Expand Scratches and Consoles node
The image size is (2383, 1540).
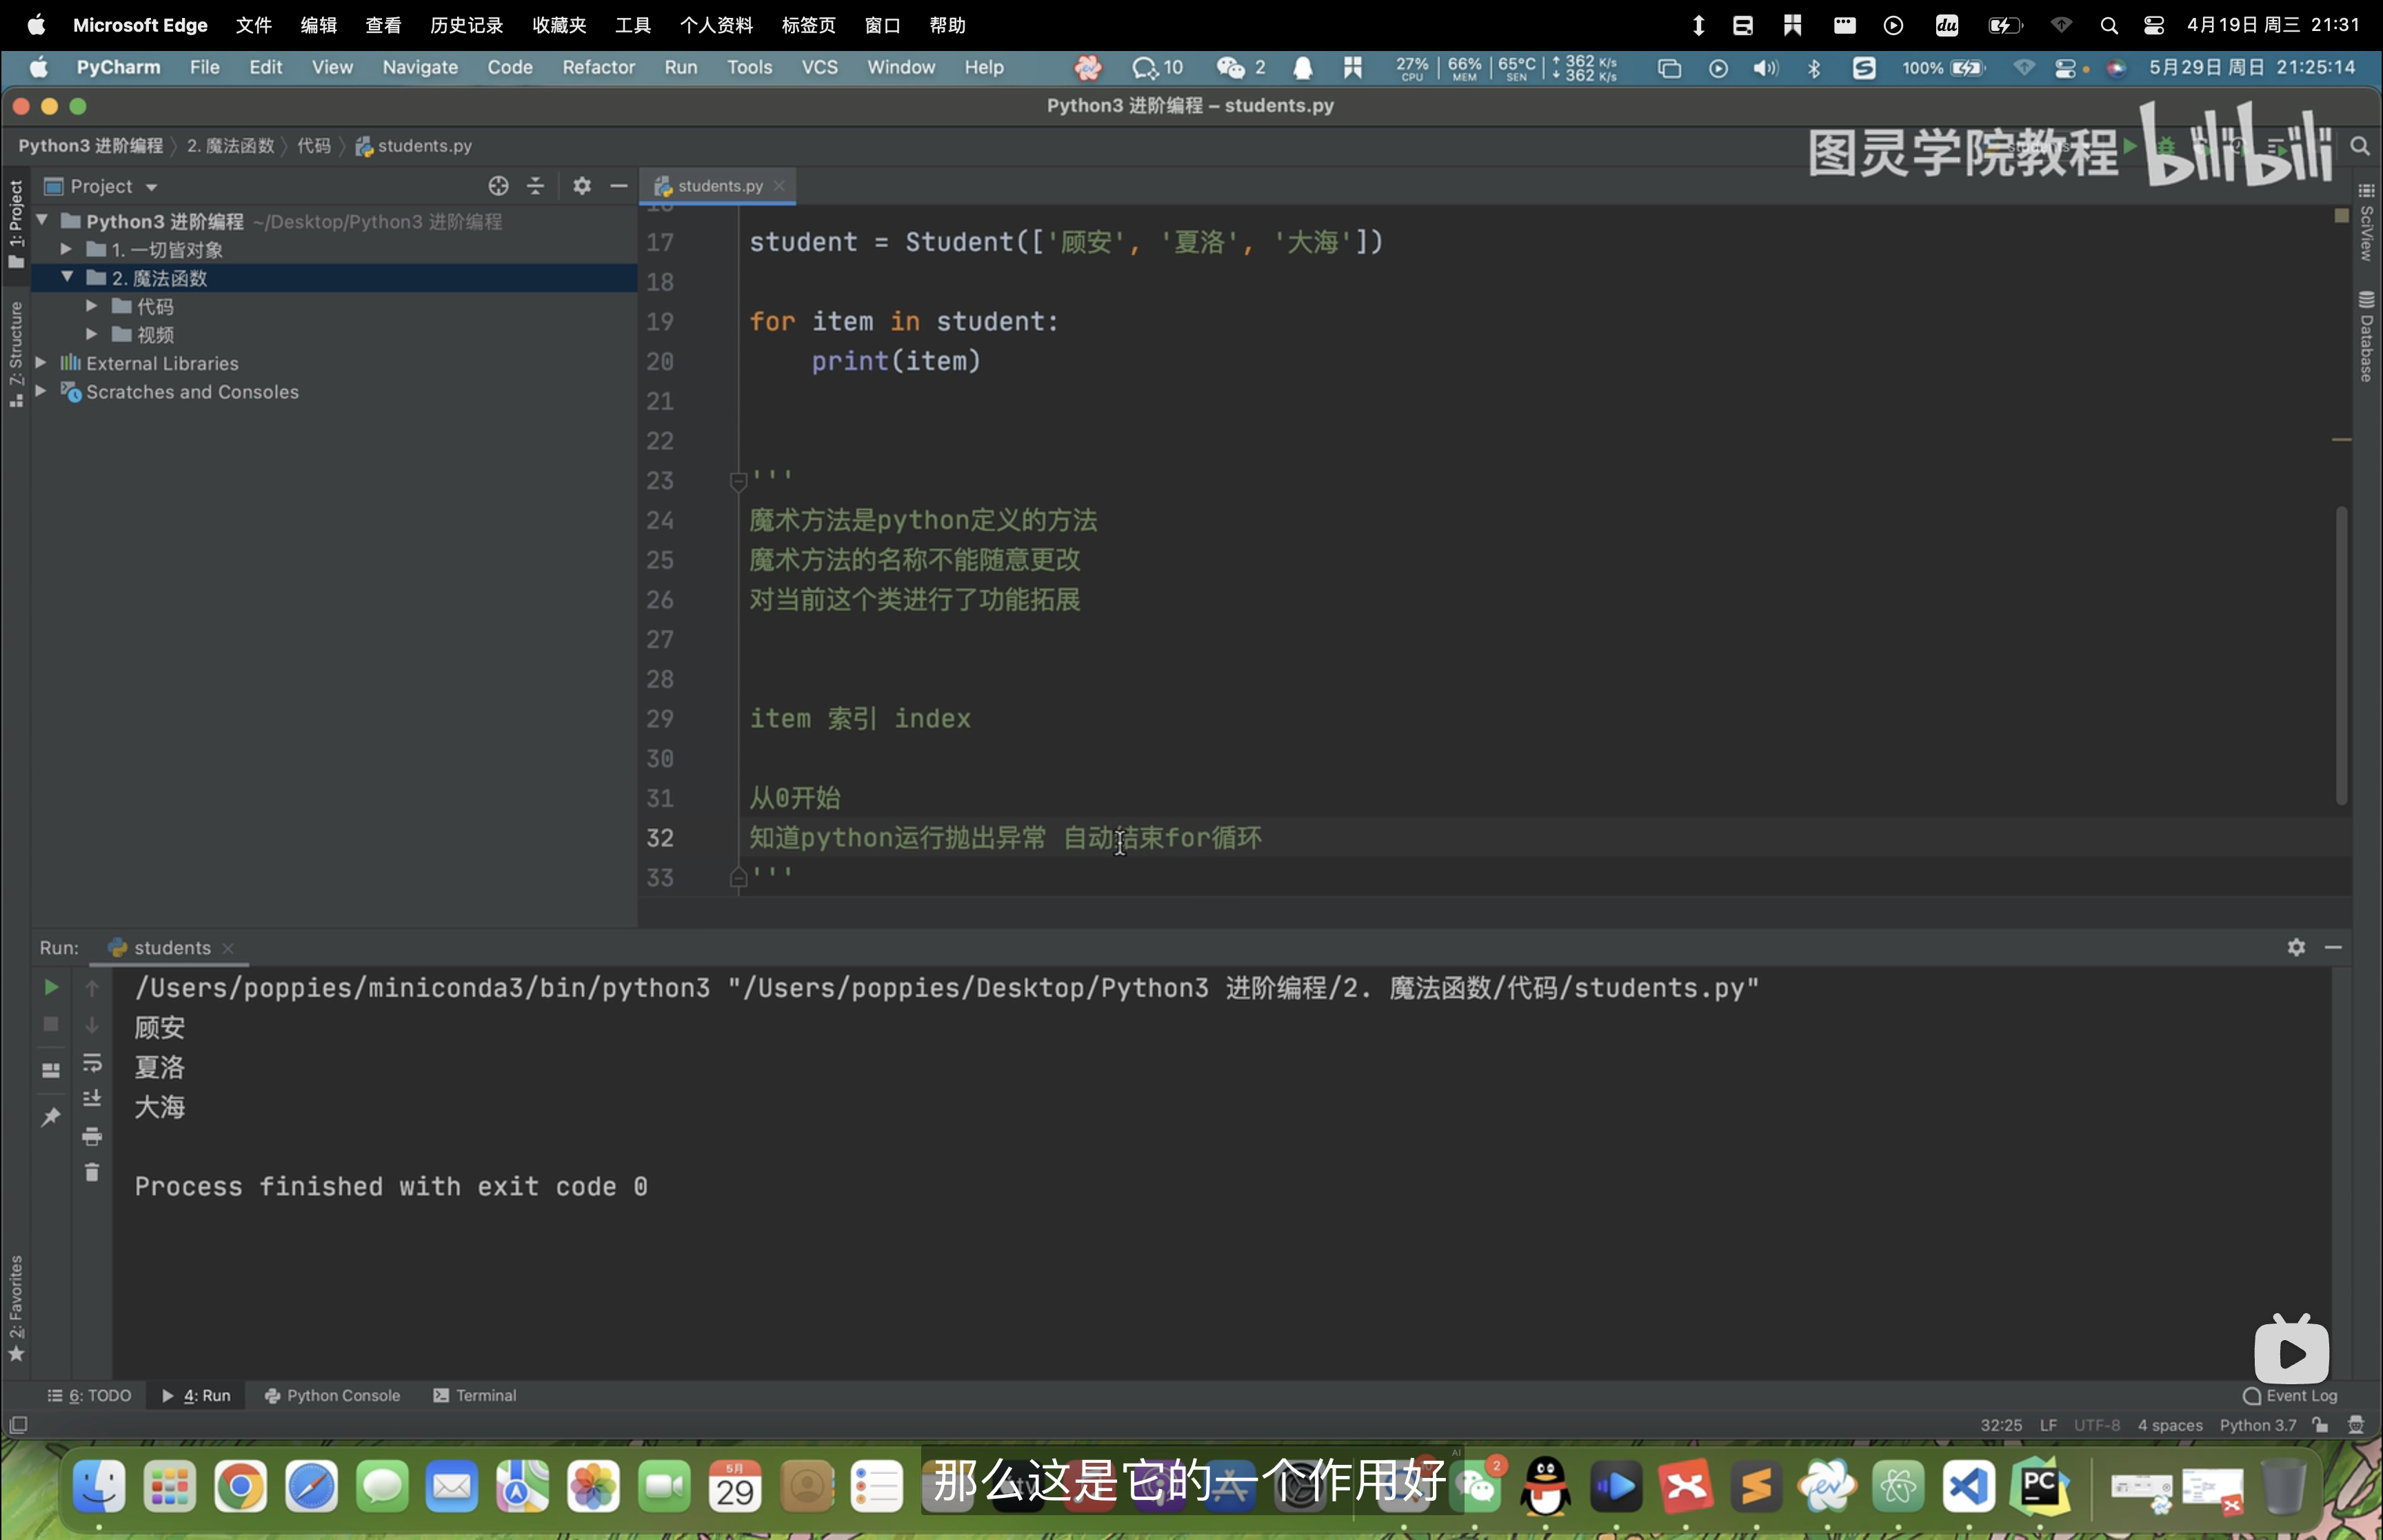point(41,391)
